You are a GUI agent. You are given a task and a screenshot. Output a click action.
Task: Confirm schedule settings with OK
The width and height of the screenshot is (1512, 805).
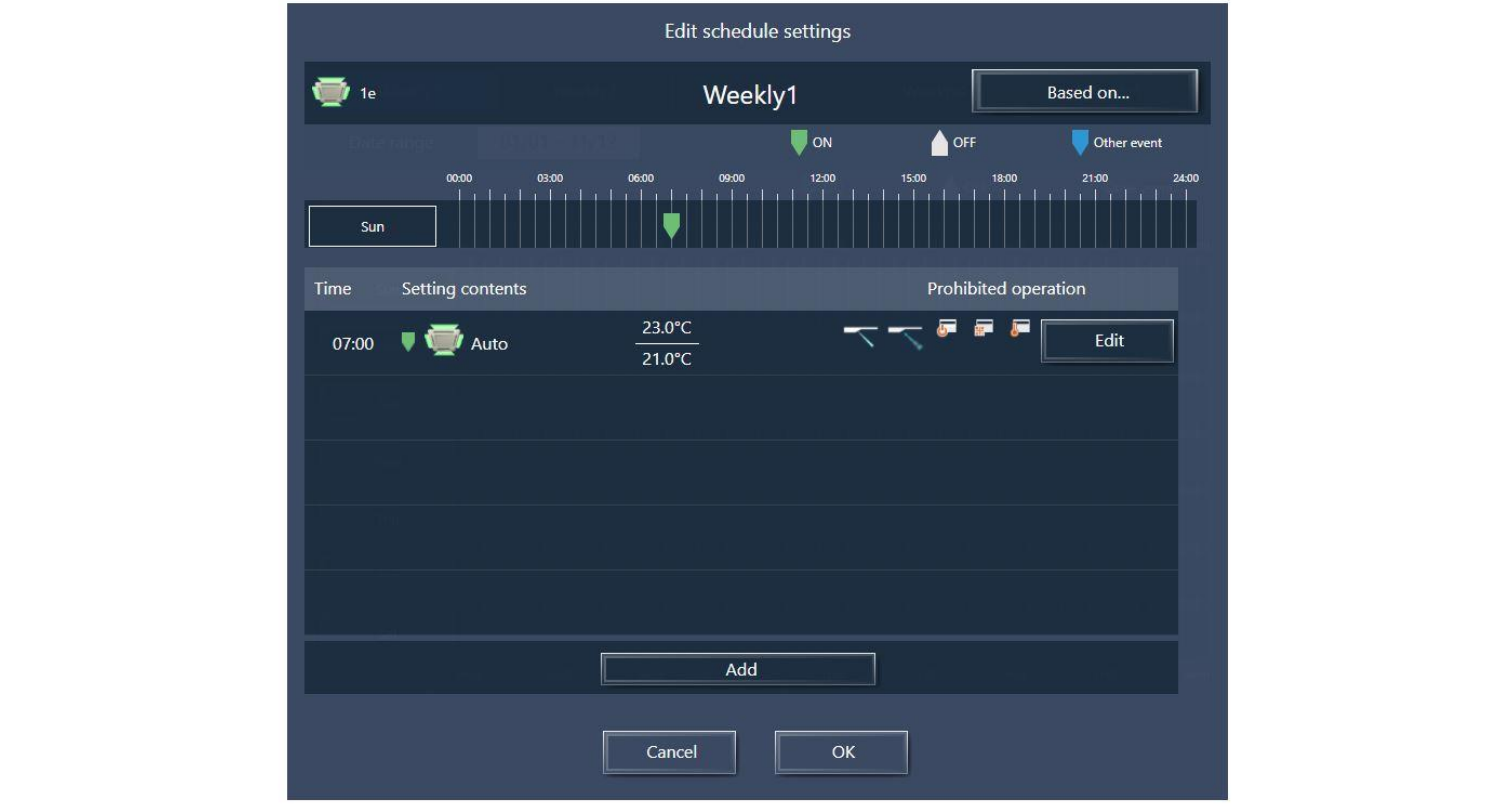pos(842,752)
